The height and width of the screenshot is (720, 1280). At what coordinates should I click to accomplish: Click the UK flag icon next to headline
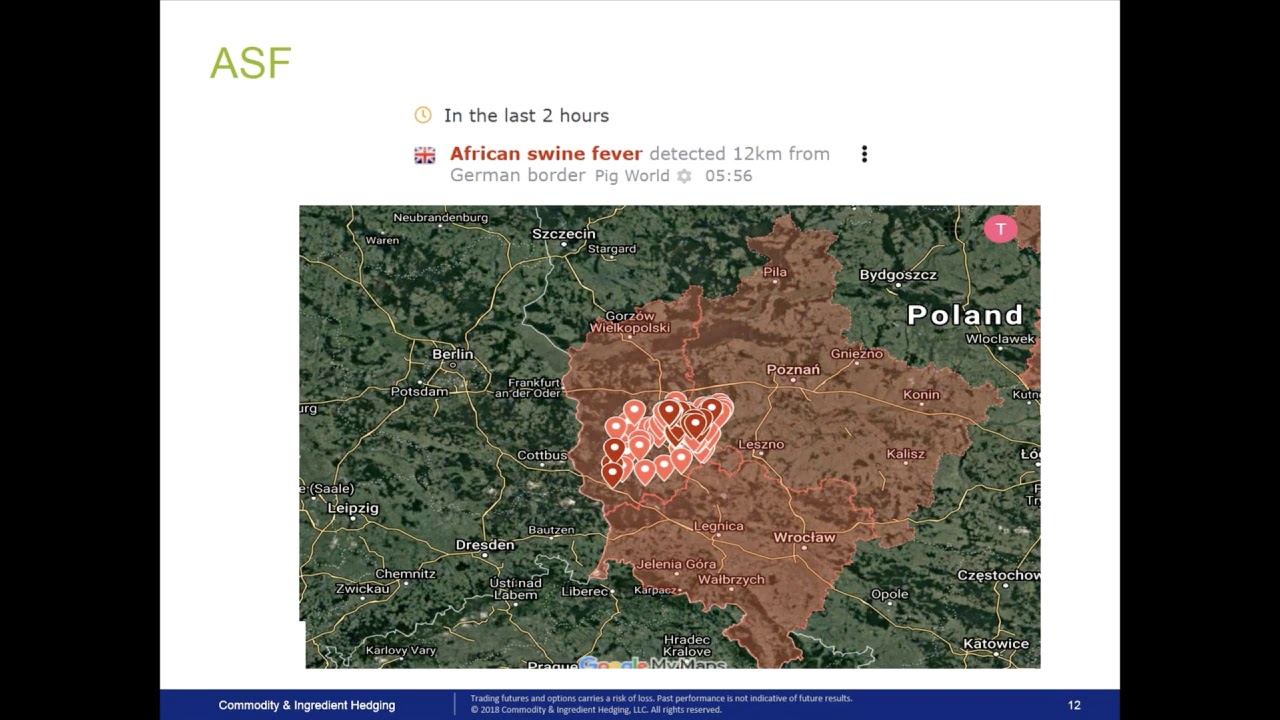click(x=425, y=155)
